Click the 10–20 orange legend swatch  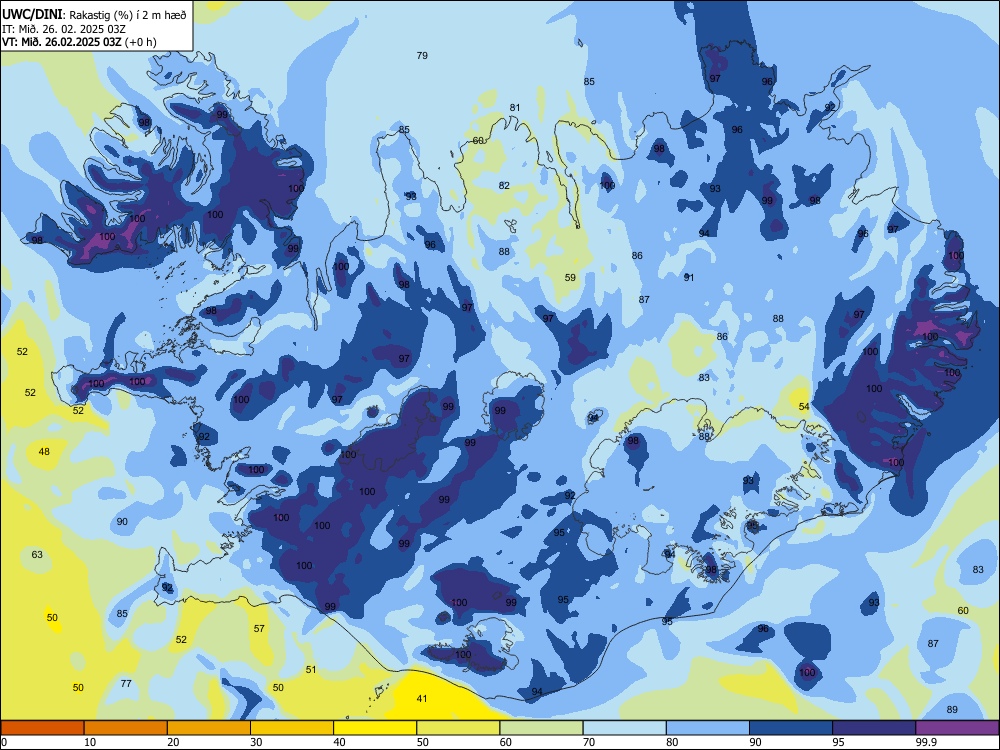coord(126,728)
